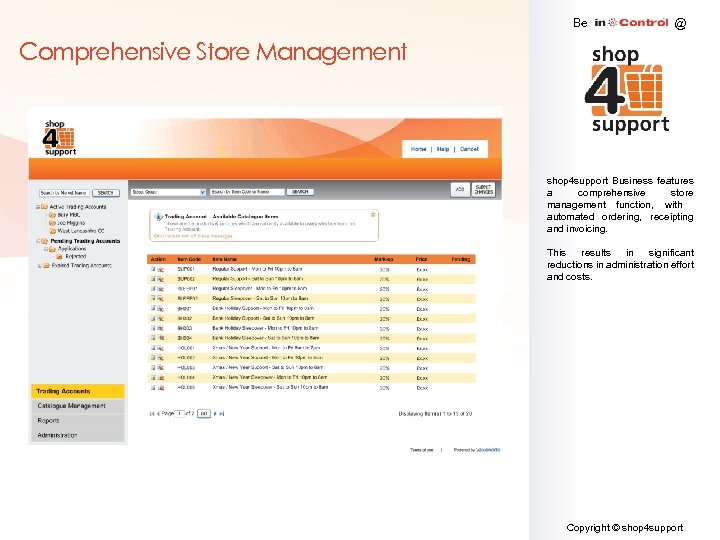This screenshot has width=720, height=540.
Task: Edit the Bank Holiday Sleepover Mon to Fri row
Action: point(153,328)
